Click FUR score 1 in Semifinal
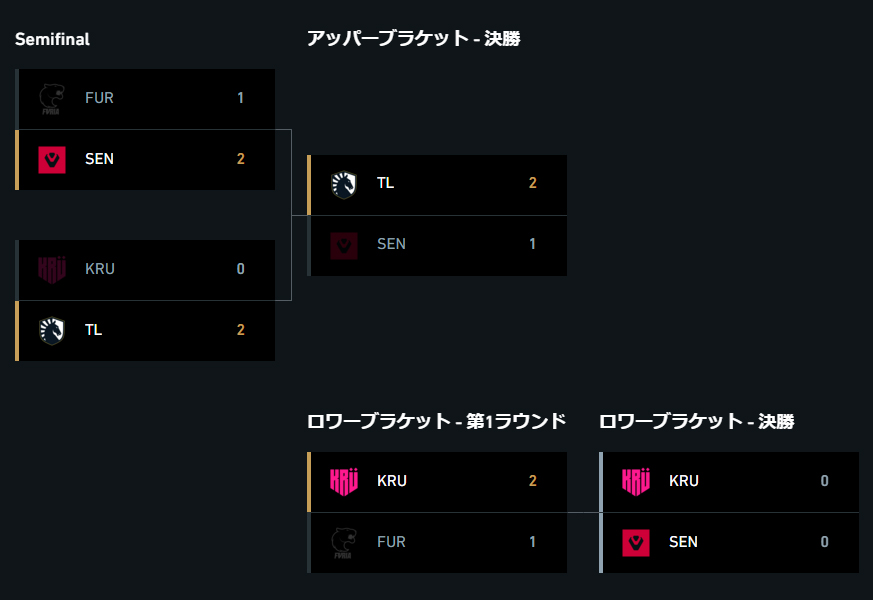This screenshot has width=873, height=600. click(x=241, y=98)
